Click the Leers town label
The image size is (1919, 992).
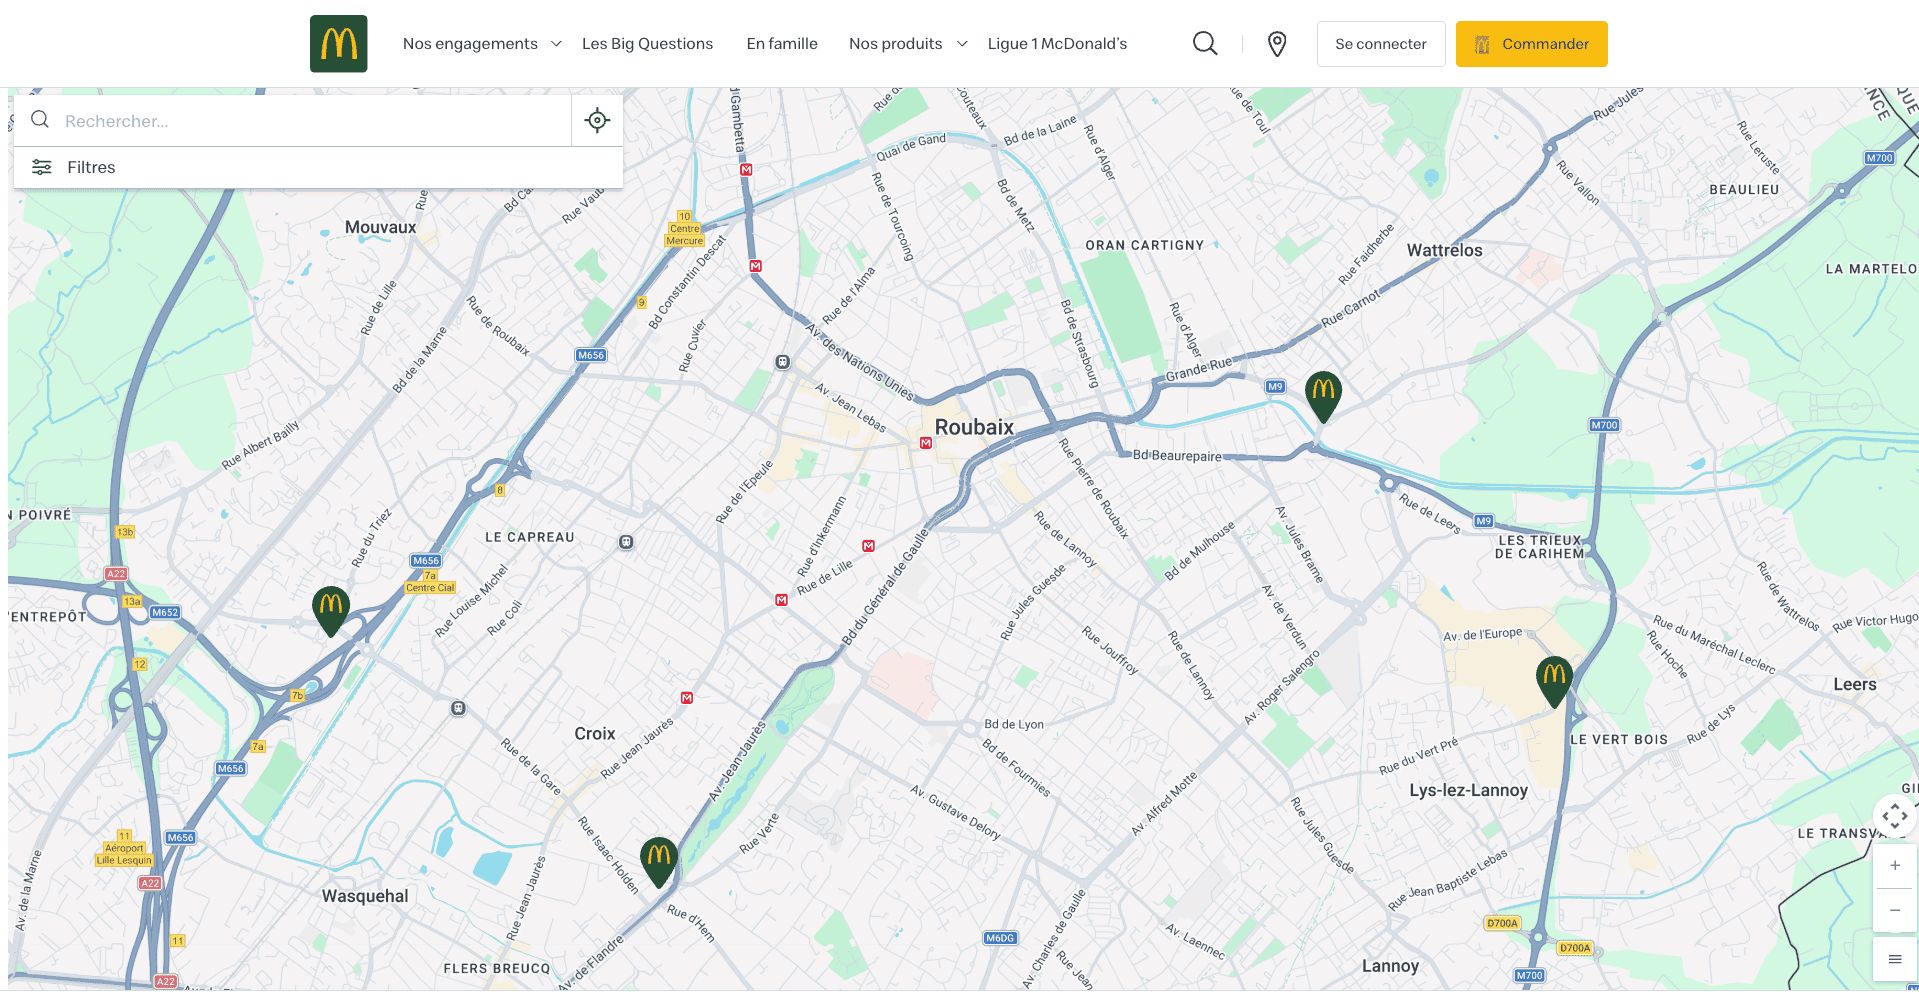point(1854,684)
